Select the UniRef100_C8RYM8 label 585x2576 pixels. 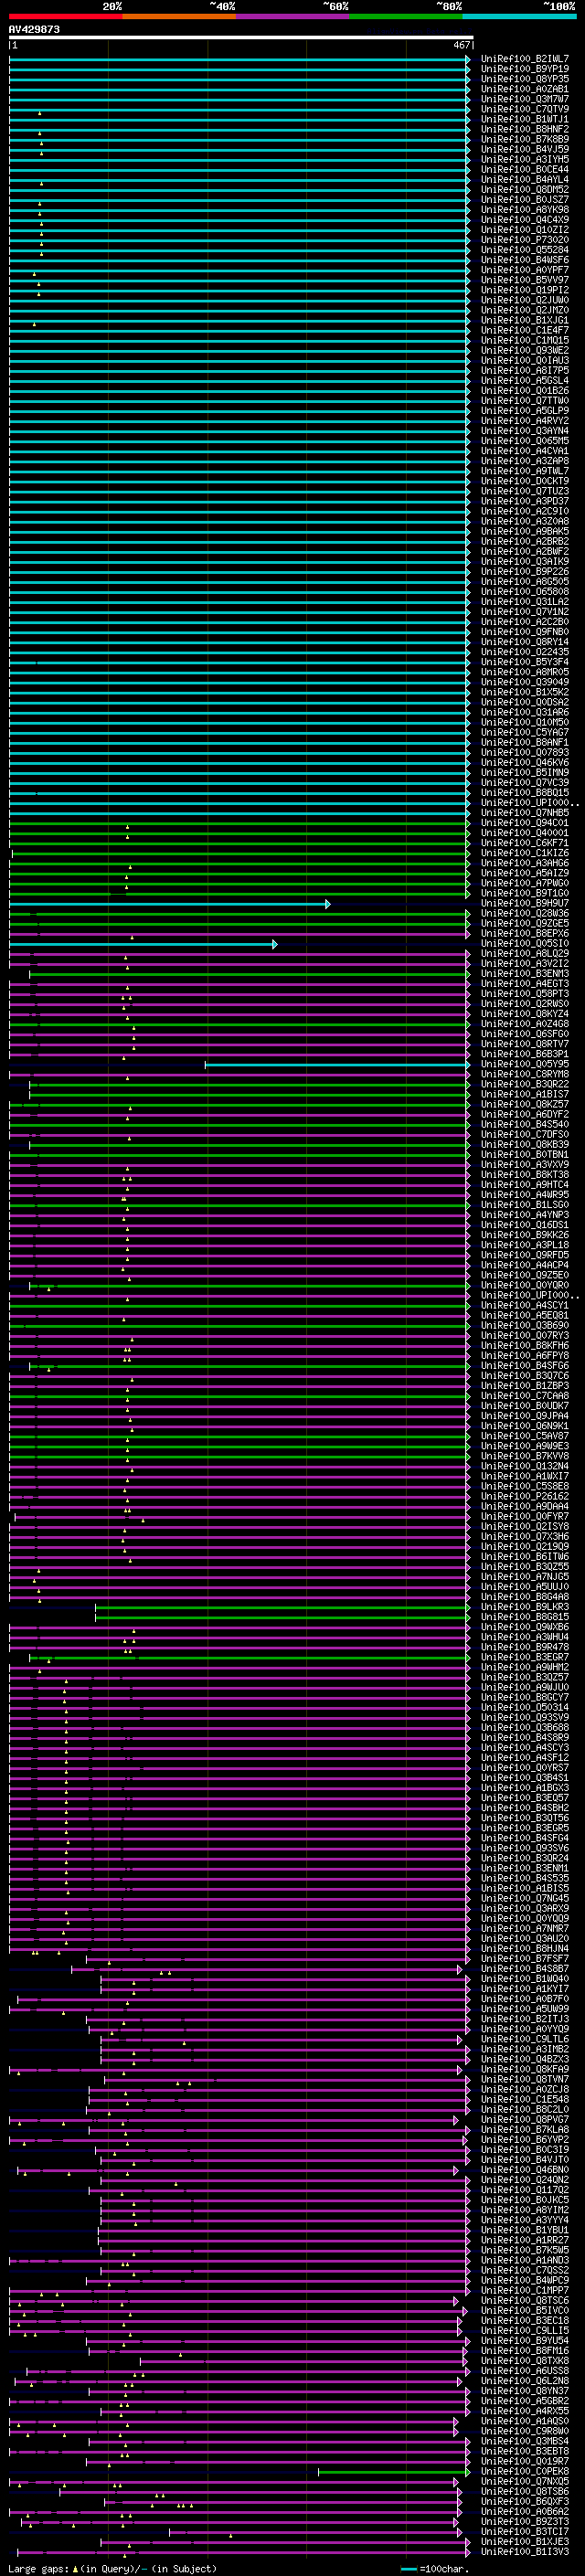(525, 1075)
